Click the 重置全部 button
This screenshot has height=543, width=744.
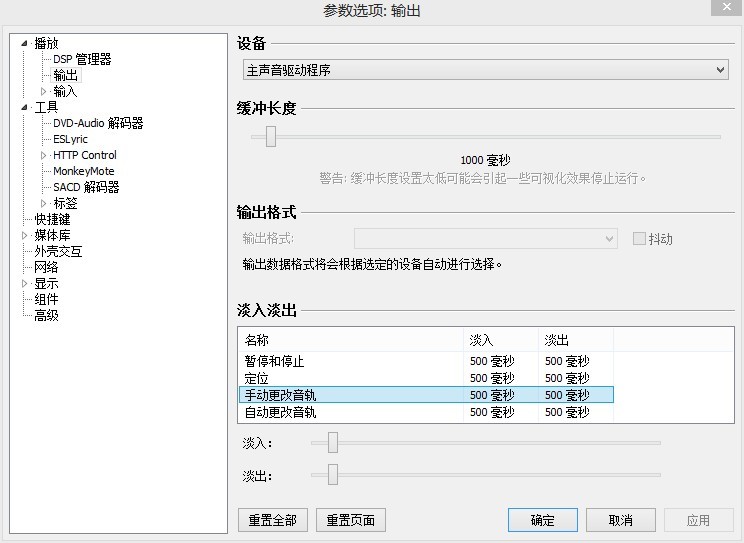pos(273,520)
